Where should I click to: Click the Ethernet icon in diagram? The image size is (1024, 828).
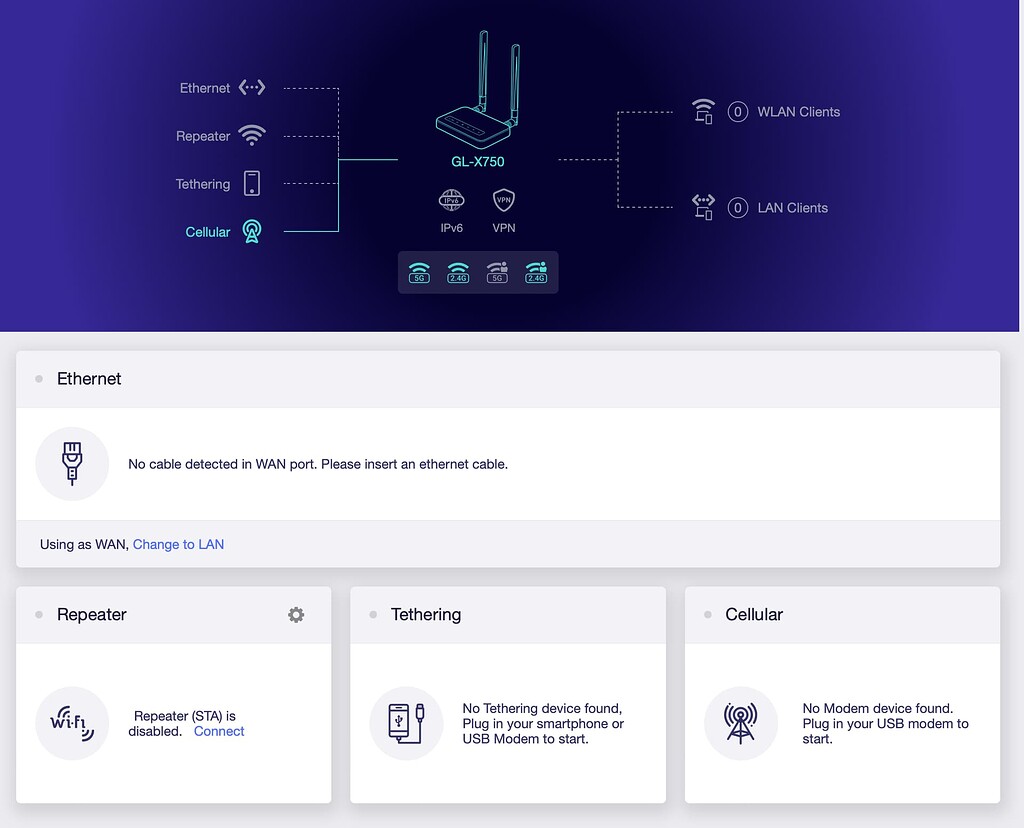click(252, 88)
